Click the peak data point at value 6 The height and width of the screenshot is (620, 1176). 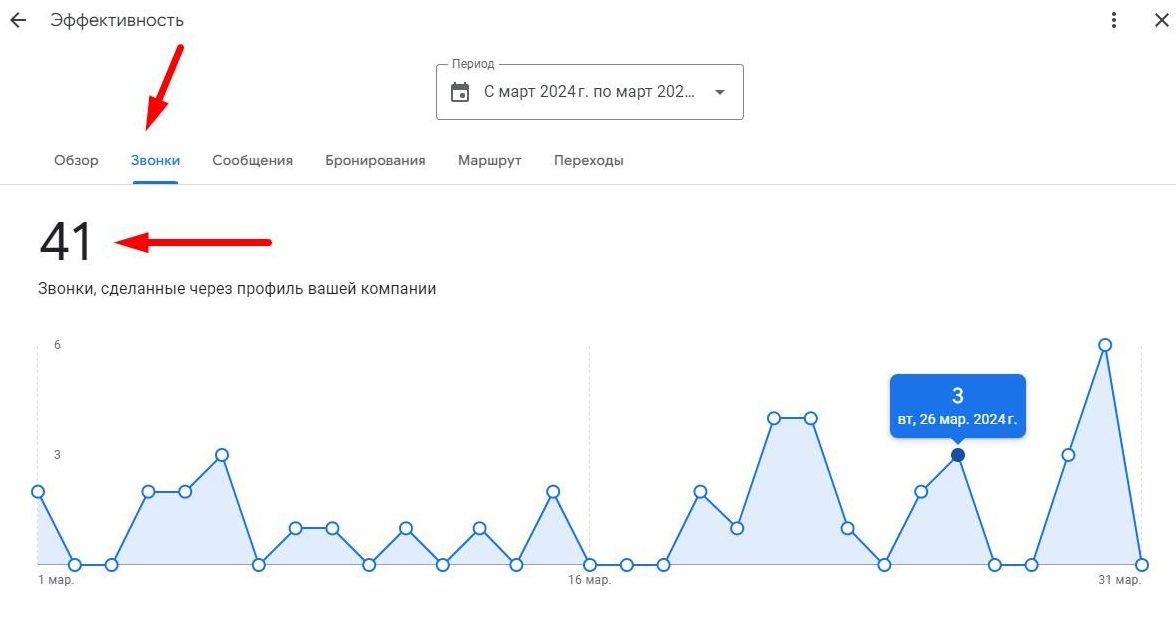[1105, 345]
